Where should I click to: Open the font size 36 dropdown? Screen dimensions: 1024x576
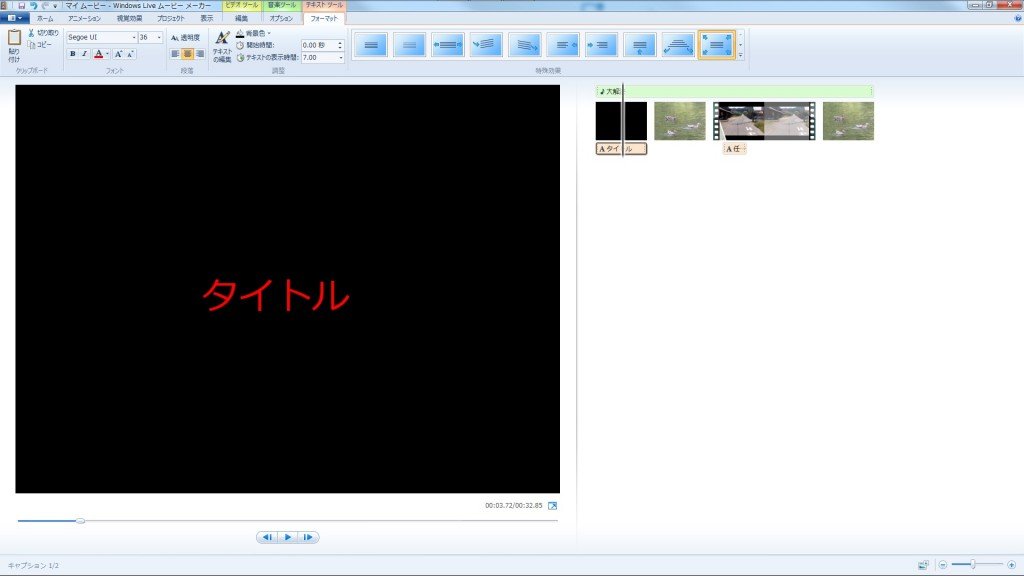(159, 37)
